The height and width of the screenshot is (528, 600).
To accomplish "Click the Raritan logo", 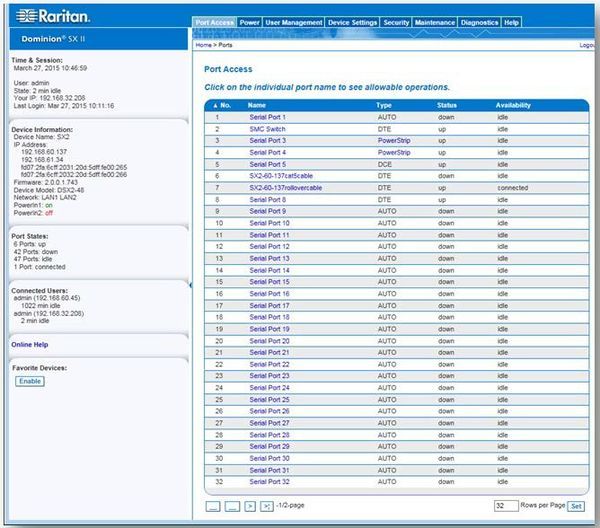I will [x=52, y=15].
